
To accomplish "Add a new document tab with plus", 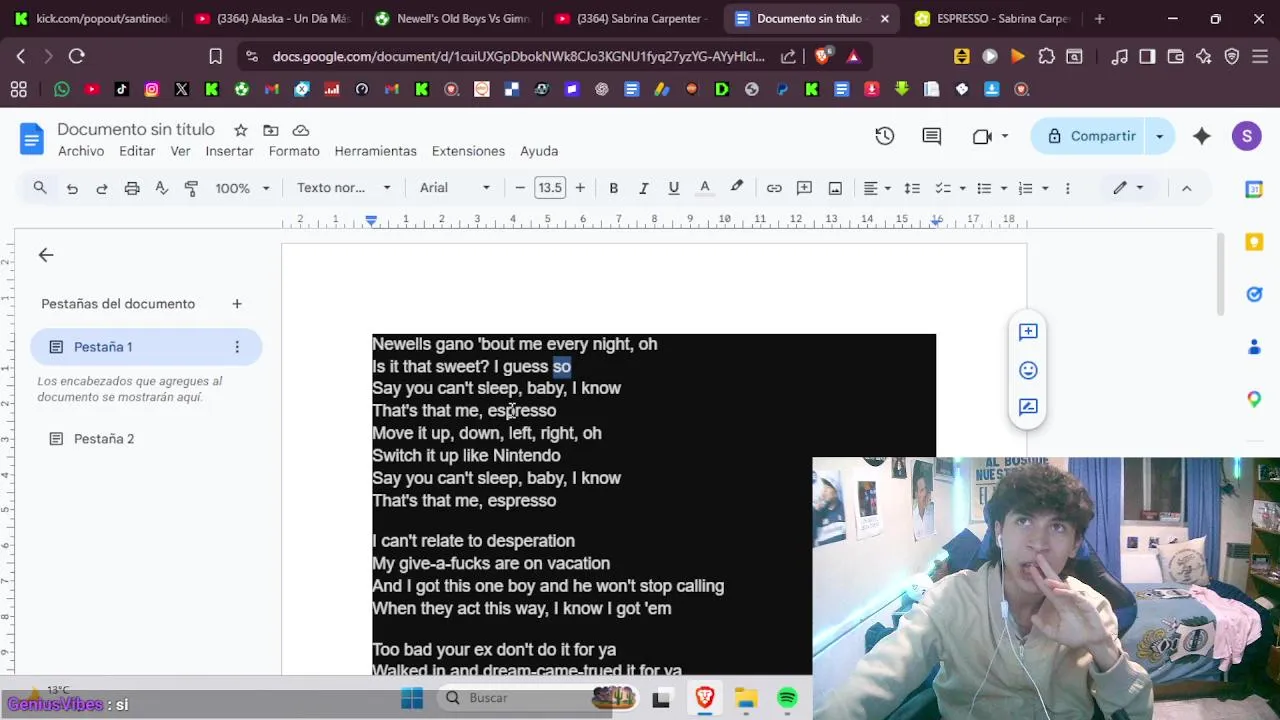I will 237,304.
